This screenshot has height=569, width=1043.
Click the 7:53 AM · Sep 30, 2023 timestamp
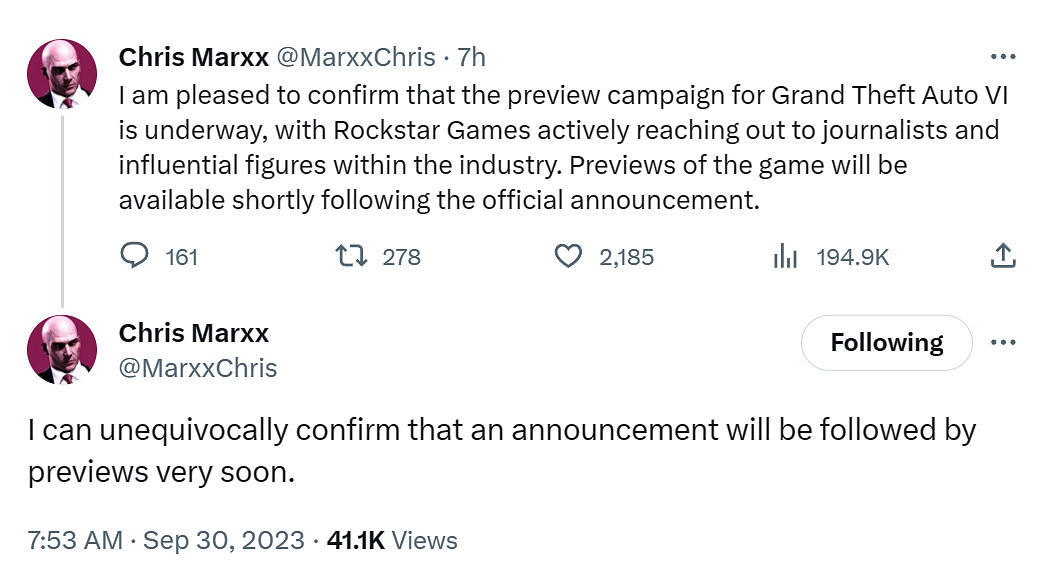click(x=166, y=541)
